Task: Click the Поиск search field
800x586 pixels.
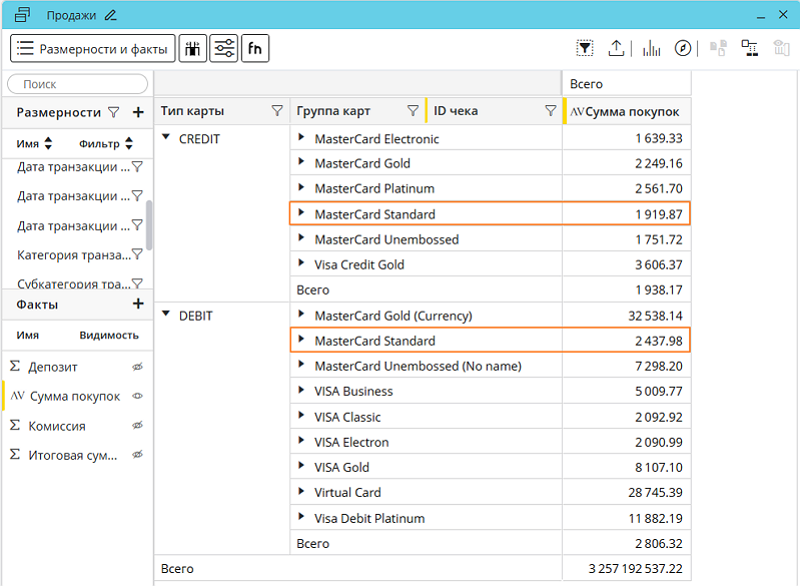Action: [x=78, y=85]
